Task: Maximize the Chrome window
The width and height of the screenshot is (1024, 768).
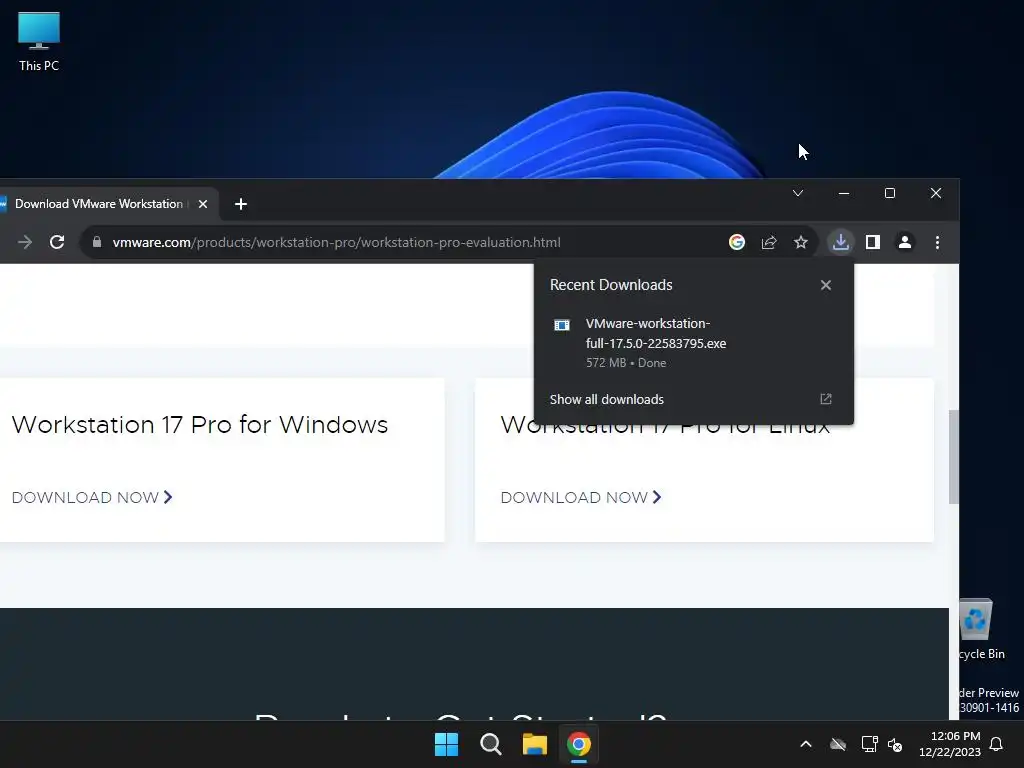Action: point(889,193)
